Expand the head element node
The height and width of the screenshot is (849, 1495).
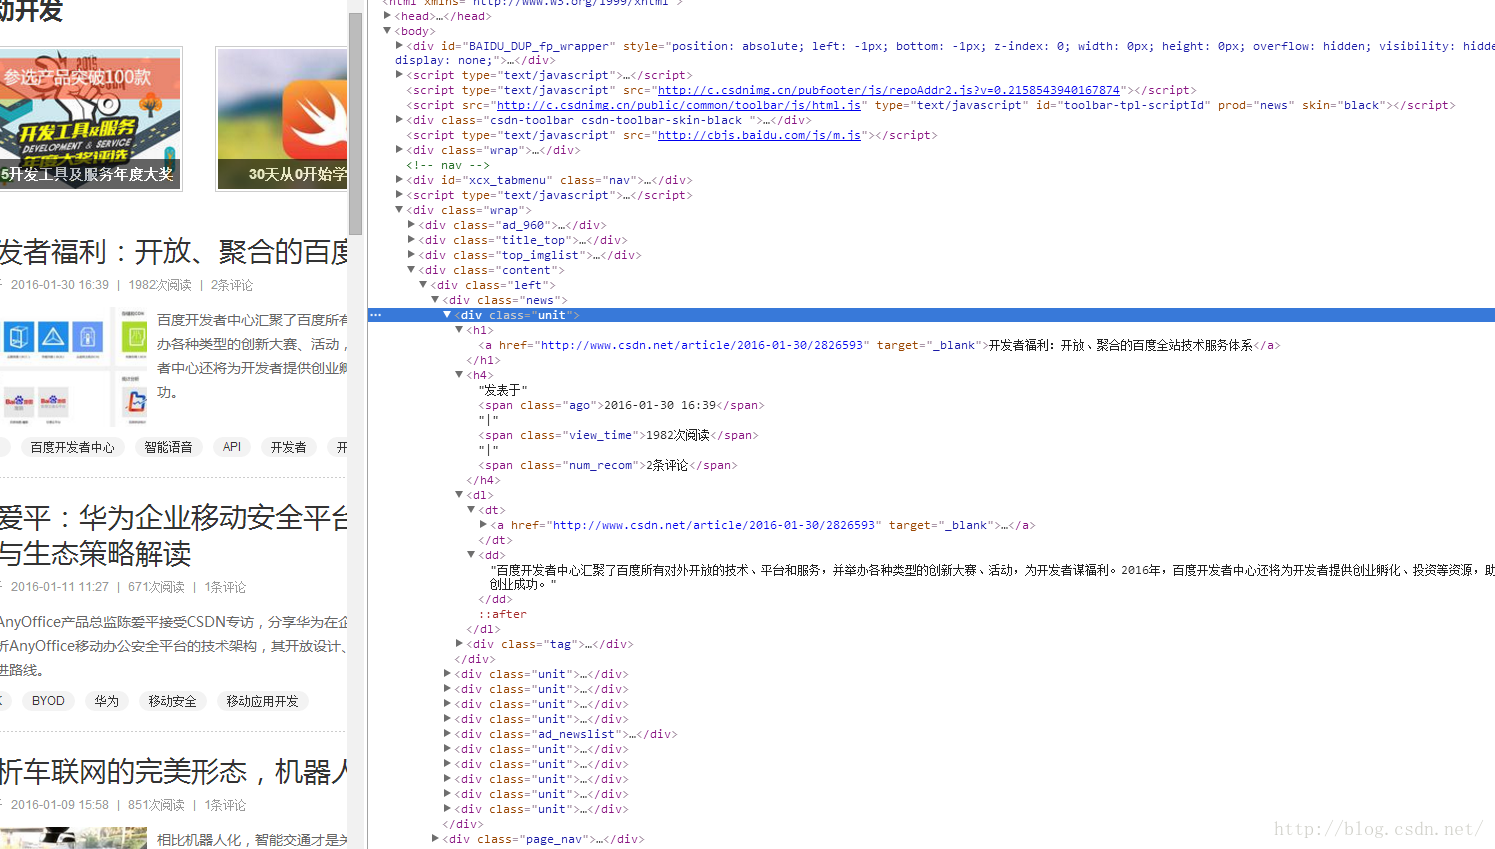click(388, 16)
